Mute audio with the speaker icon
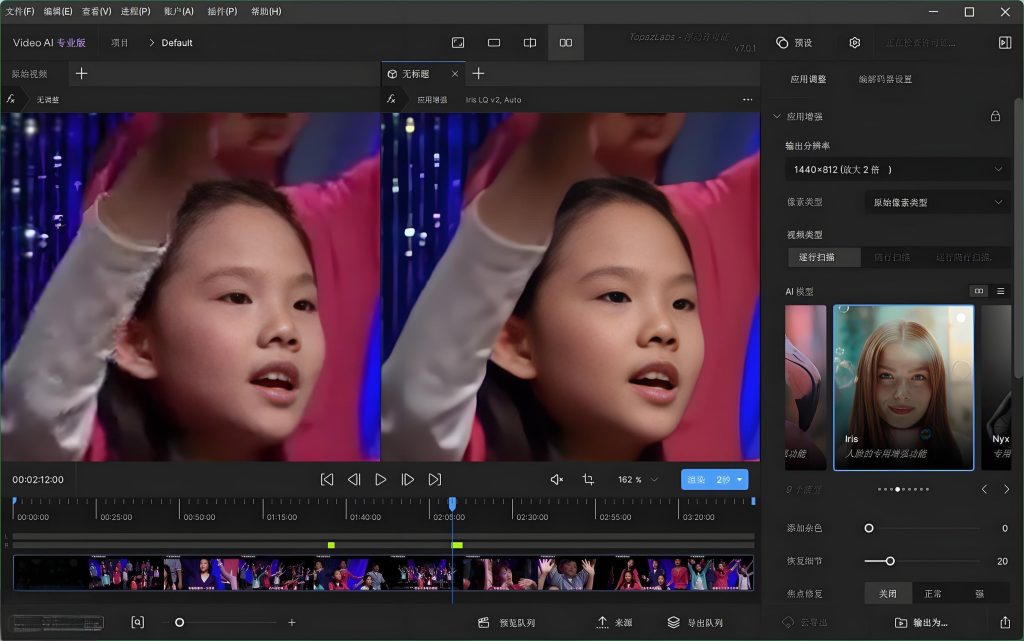The image size is (1024, 641). (559, 479)
